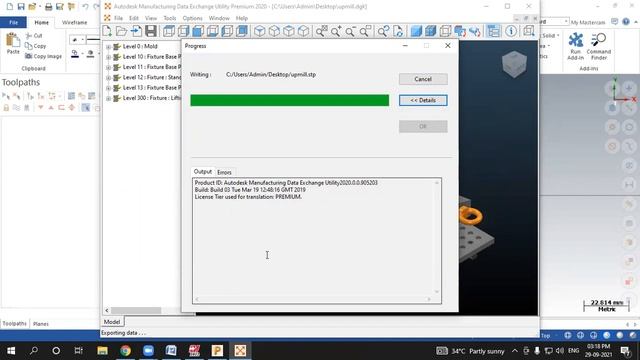
Task: Expand the Level 11 : Fixture Base node
Action: (x=108, y=67)
